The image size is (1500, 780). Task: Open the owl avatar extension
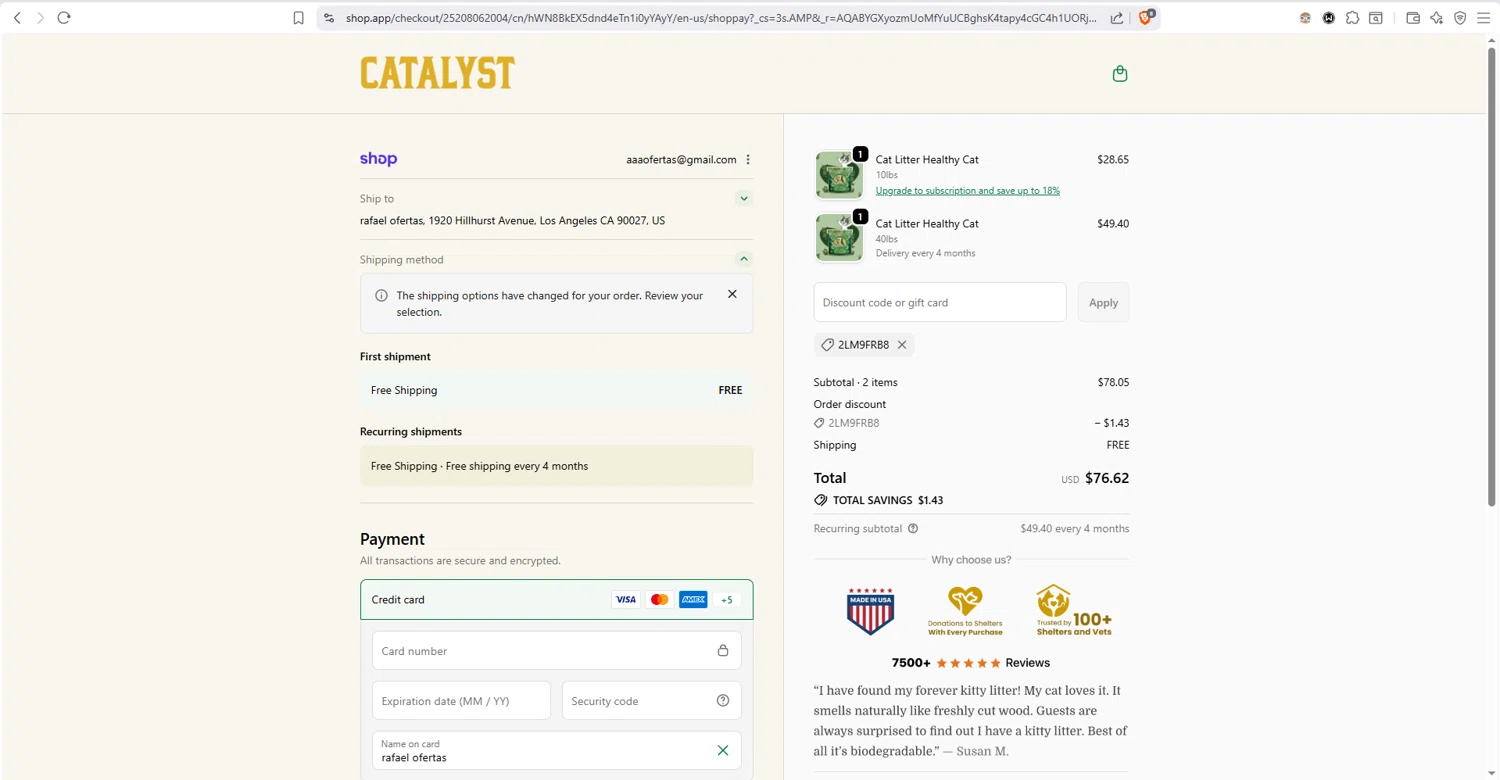tap(1305, 18)
